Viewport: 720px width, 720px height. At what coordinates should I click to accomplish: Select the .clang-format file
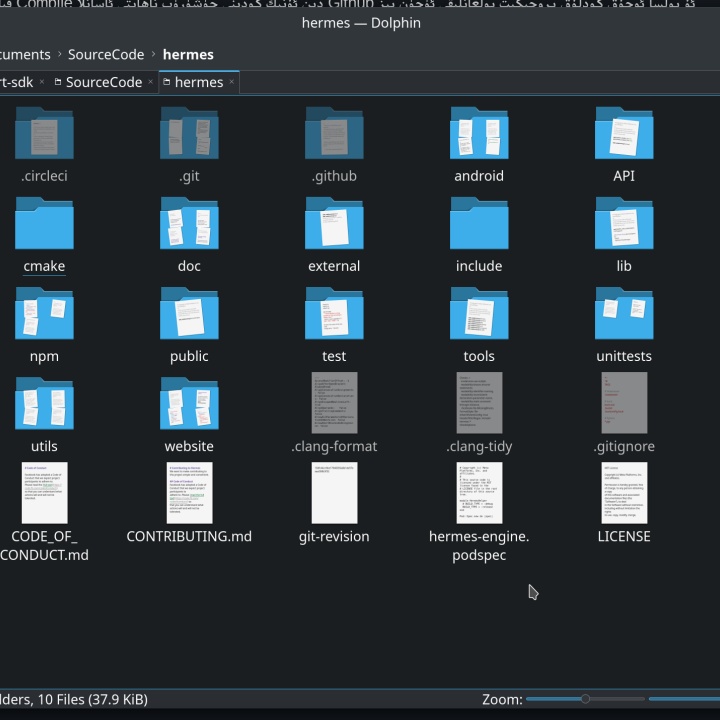[334, 403]
